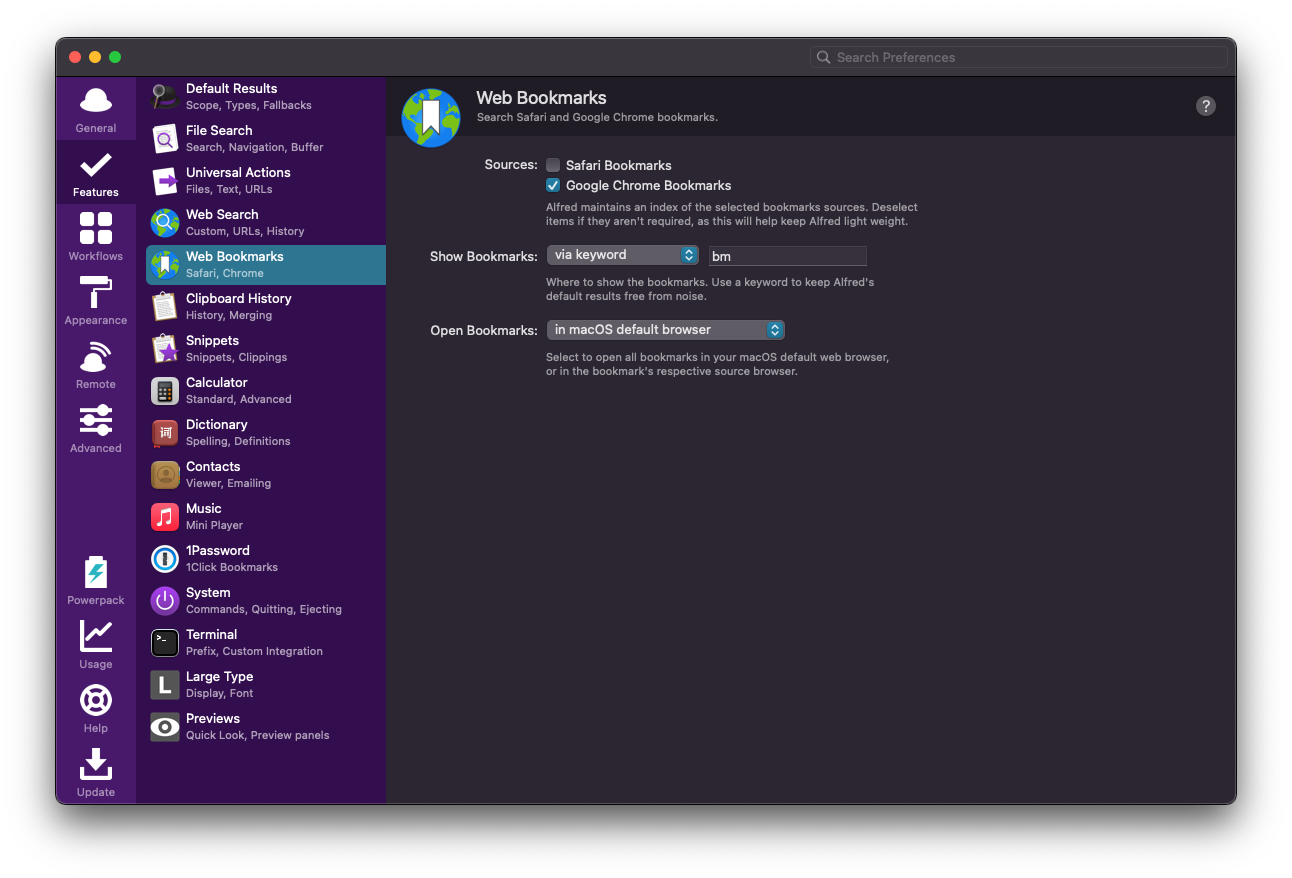Open the Update download icon
This screenshot has width=1292, height=878.
[96, 764]
